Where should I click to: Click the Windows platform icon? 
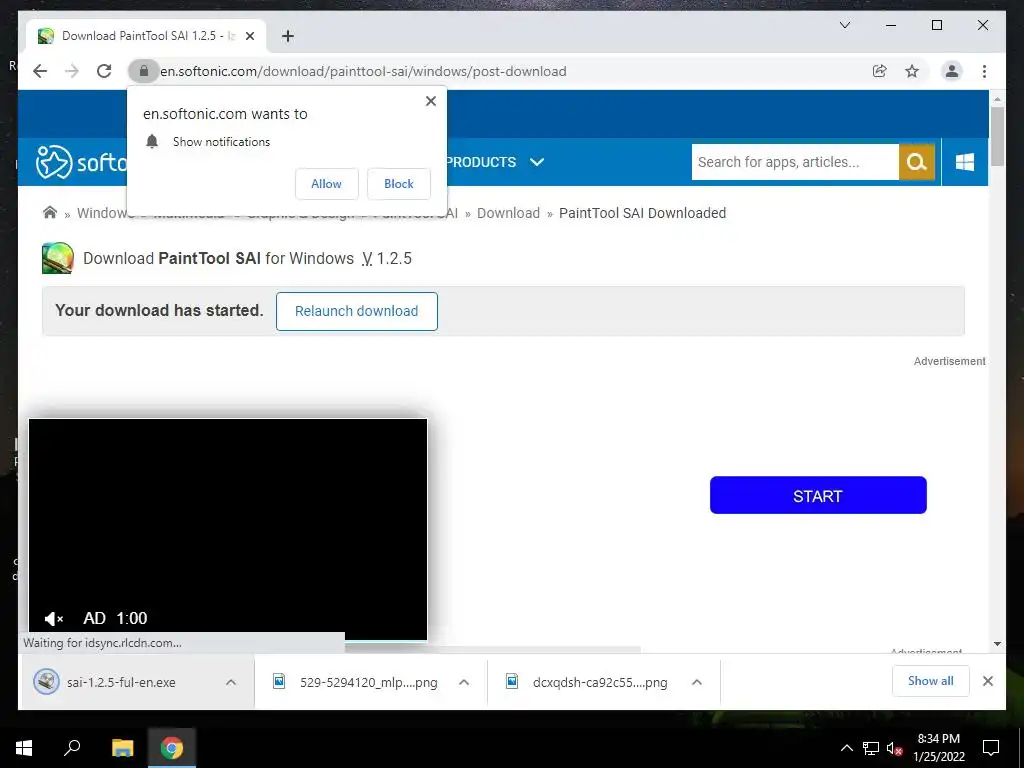tap(965, 162)
